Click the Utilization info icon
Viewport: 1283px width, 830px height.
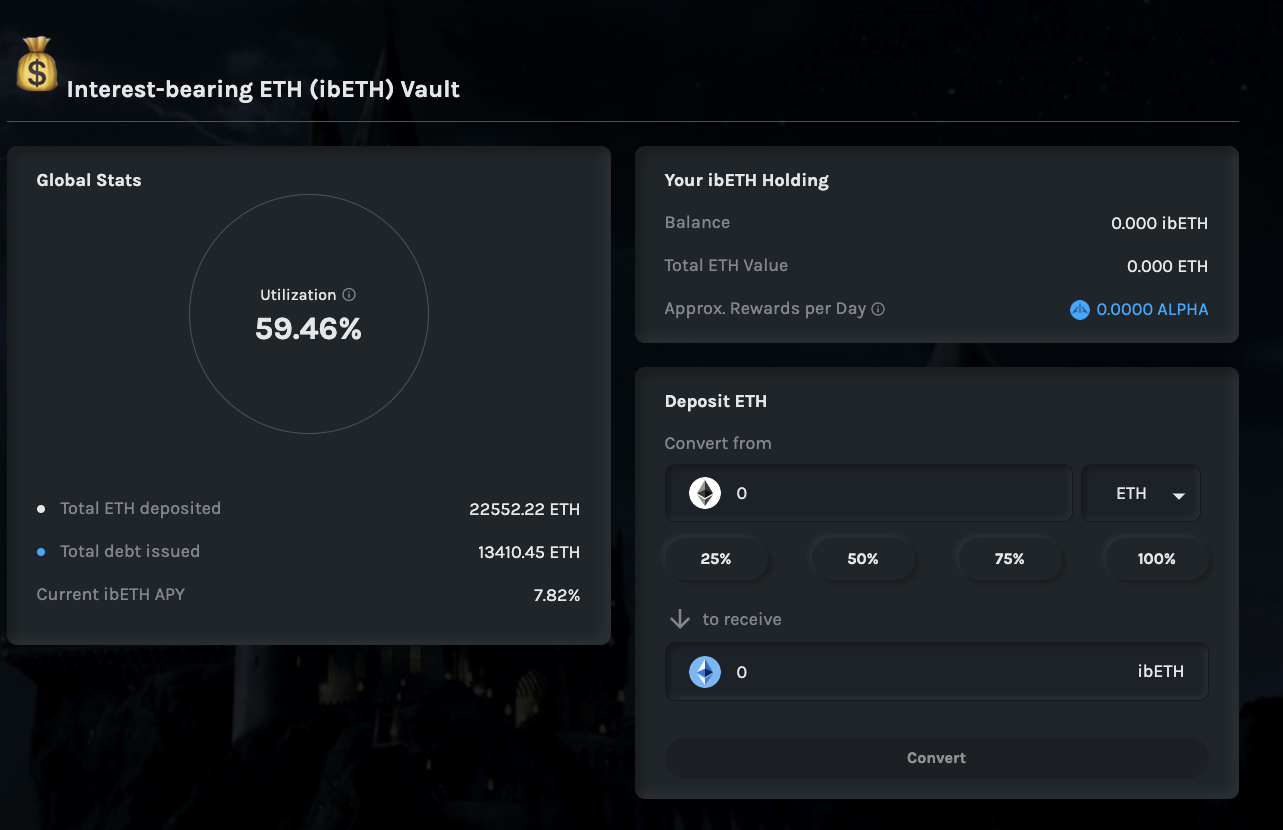pyautogui.click(x=349, y=295)
